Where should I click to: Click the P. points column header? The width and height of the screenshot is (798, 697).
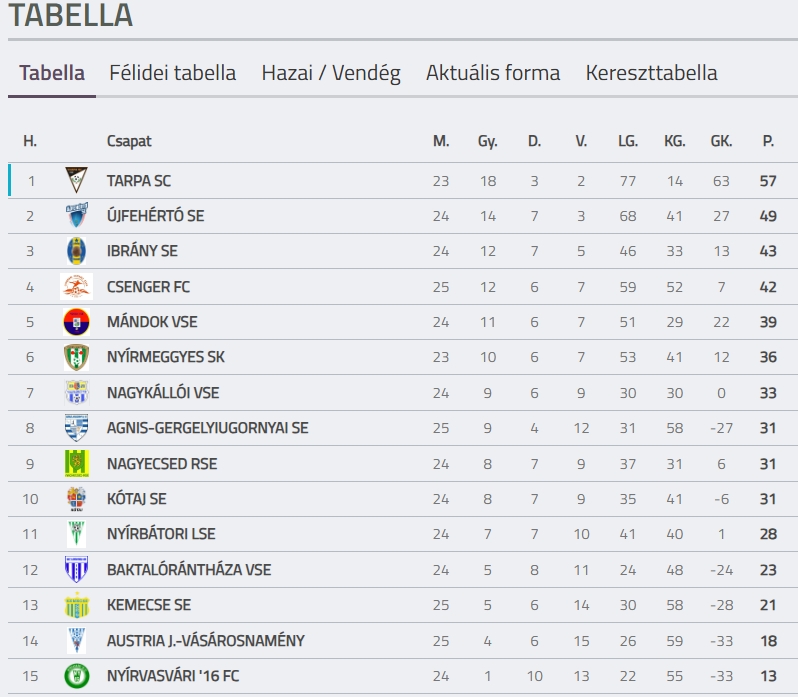[x=768, y=141]
